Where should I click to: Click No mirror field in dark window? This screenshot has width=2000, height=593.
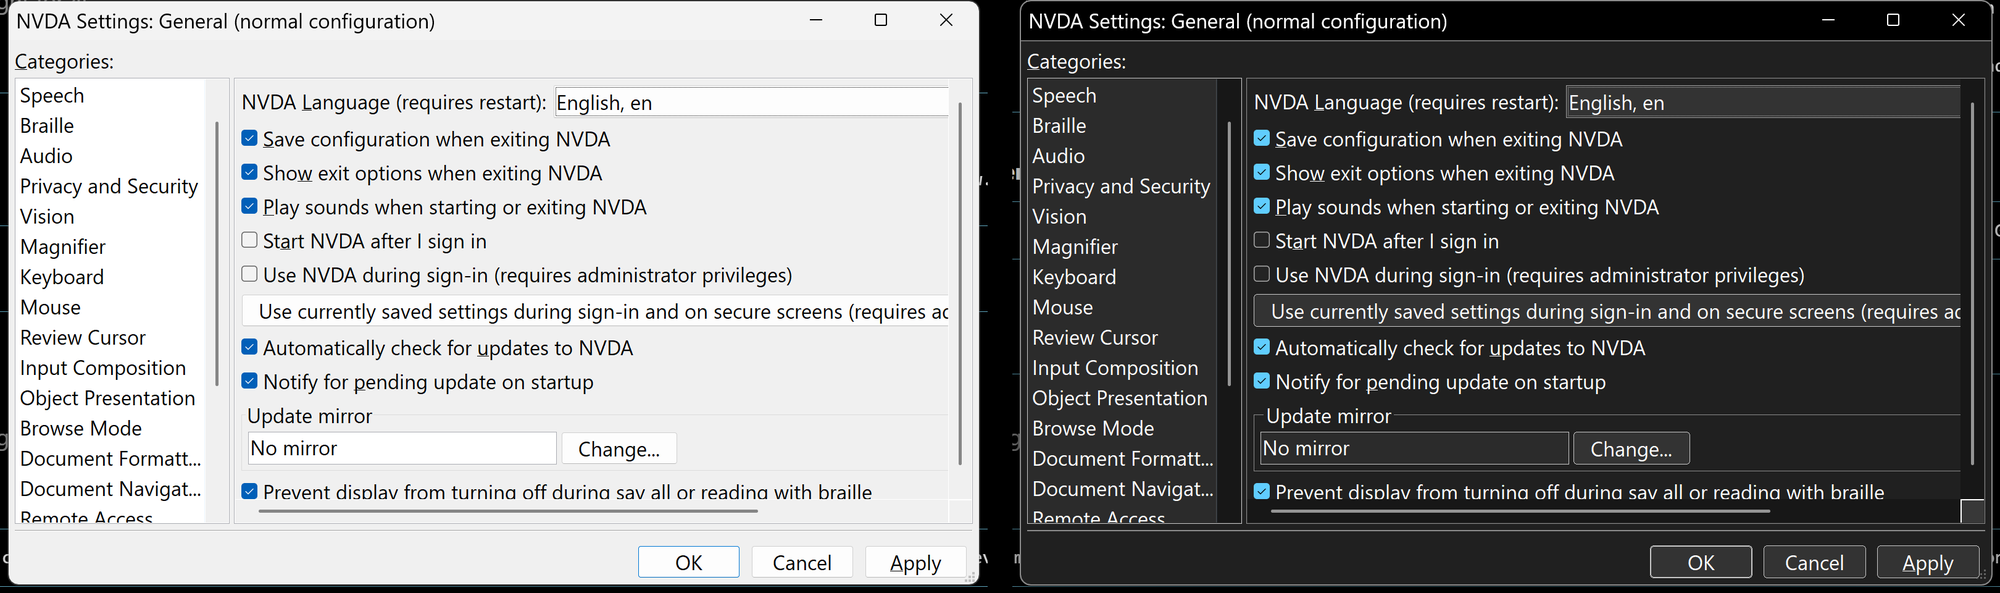tap(1414, 449)
